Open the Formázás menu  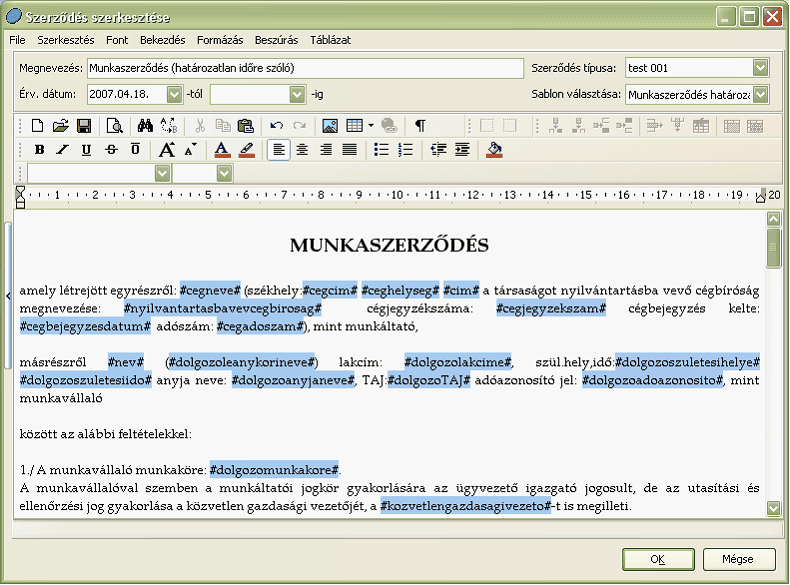[x=220, y=40]
